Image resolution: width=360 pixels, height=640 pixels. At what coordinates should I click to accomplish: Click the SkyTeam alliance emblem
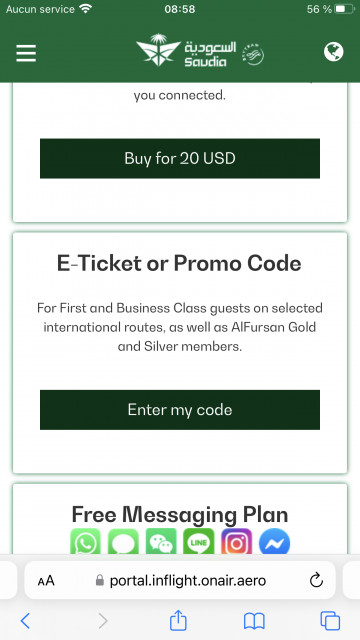tap(253, 54)
